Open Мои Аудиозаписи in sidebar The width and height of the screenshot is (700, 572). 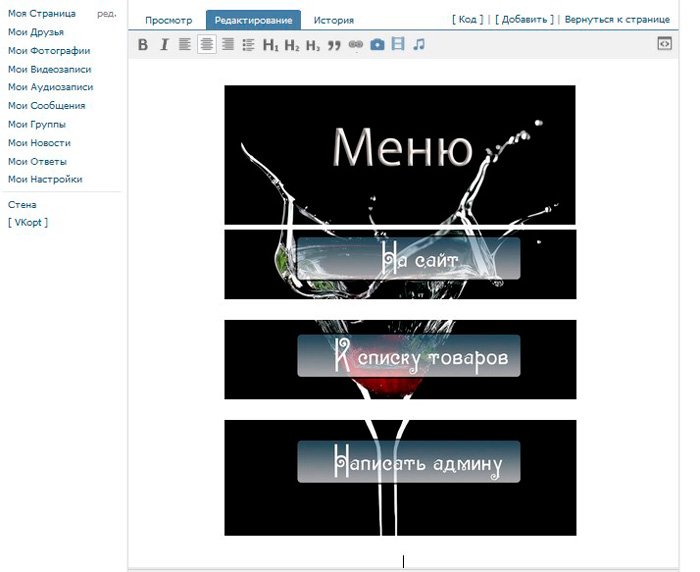pyautogui.click(x=50, y=87)
